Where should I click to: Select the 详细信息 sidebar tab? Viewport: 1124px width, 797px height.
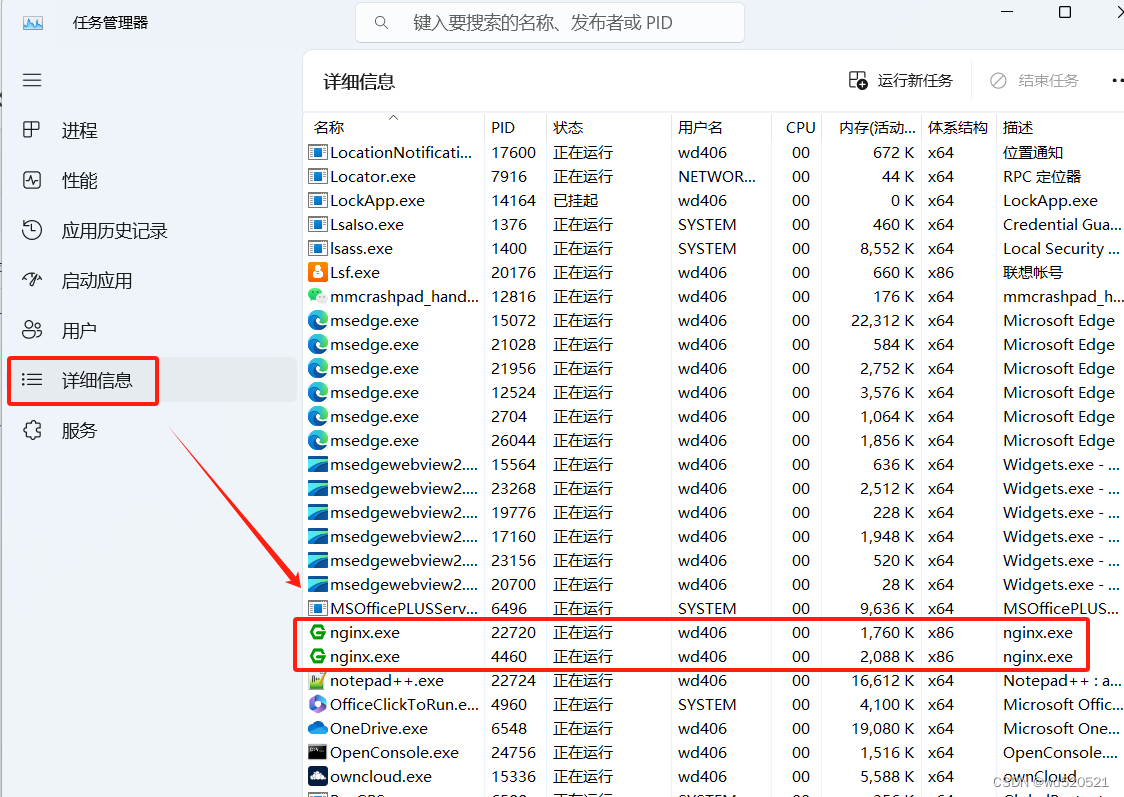[152, 381]
